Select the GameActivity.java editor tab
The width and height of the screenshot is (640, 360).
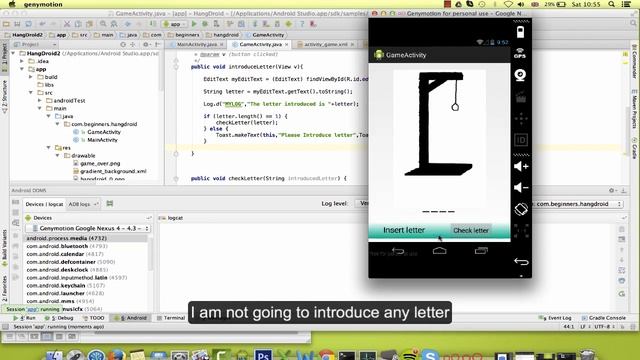point(260,44)
